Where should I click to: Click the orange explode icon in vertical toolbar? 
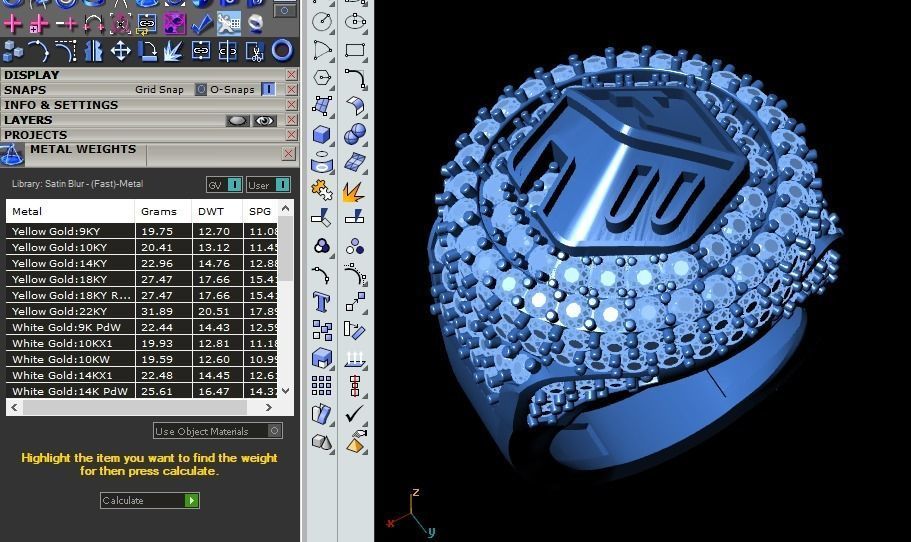pos(354,192)
